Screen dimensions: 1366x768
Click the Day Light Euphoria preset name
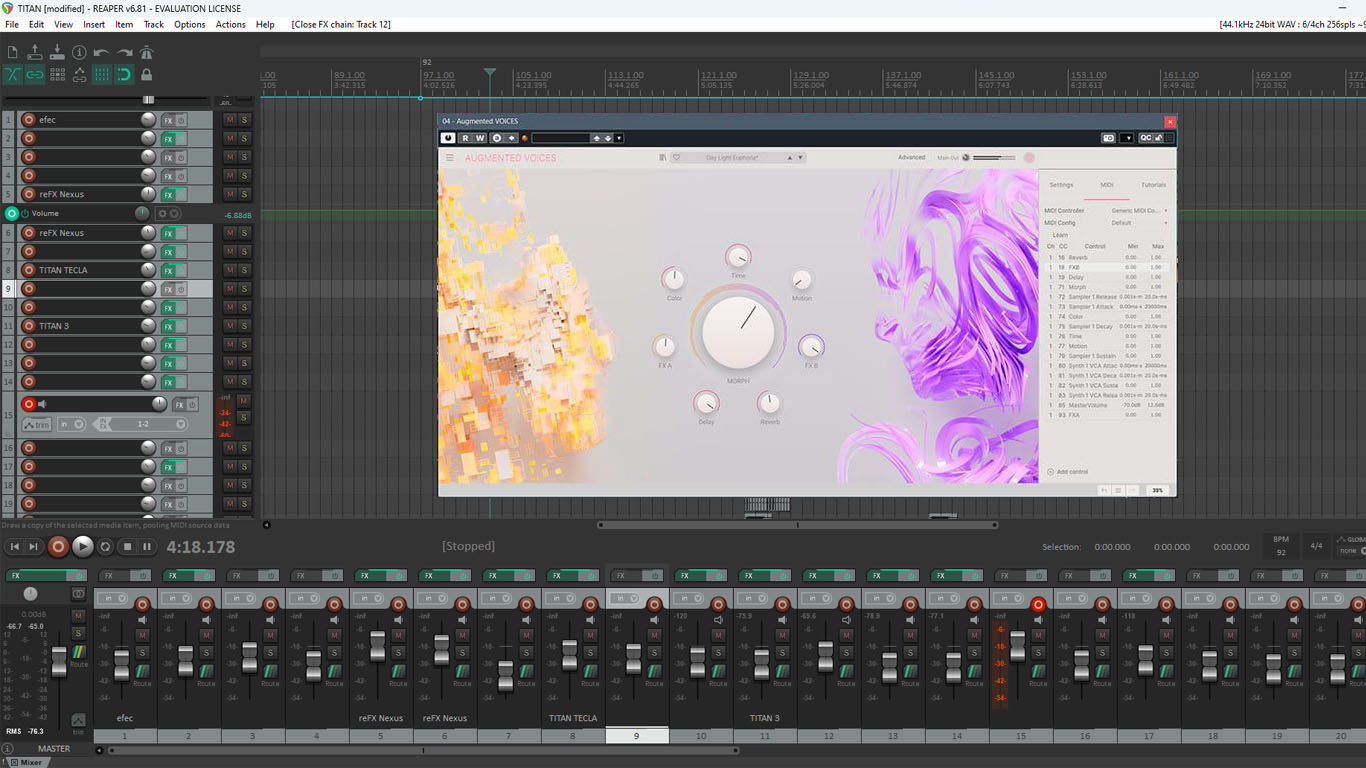[732, 158]
